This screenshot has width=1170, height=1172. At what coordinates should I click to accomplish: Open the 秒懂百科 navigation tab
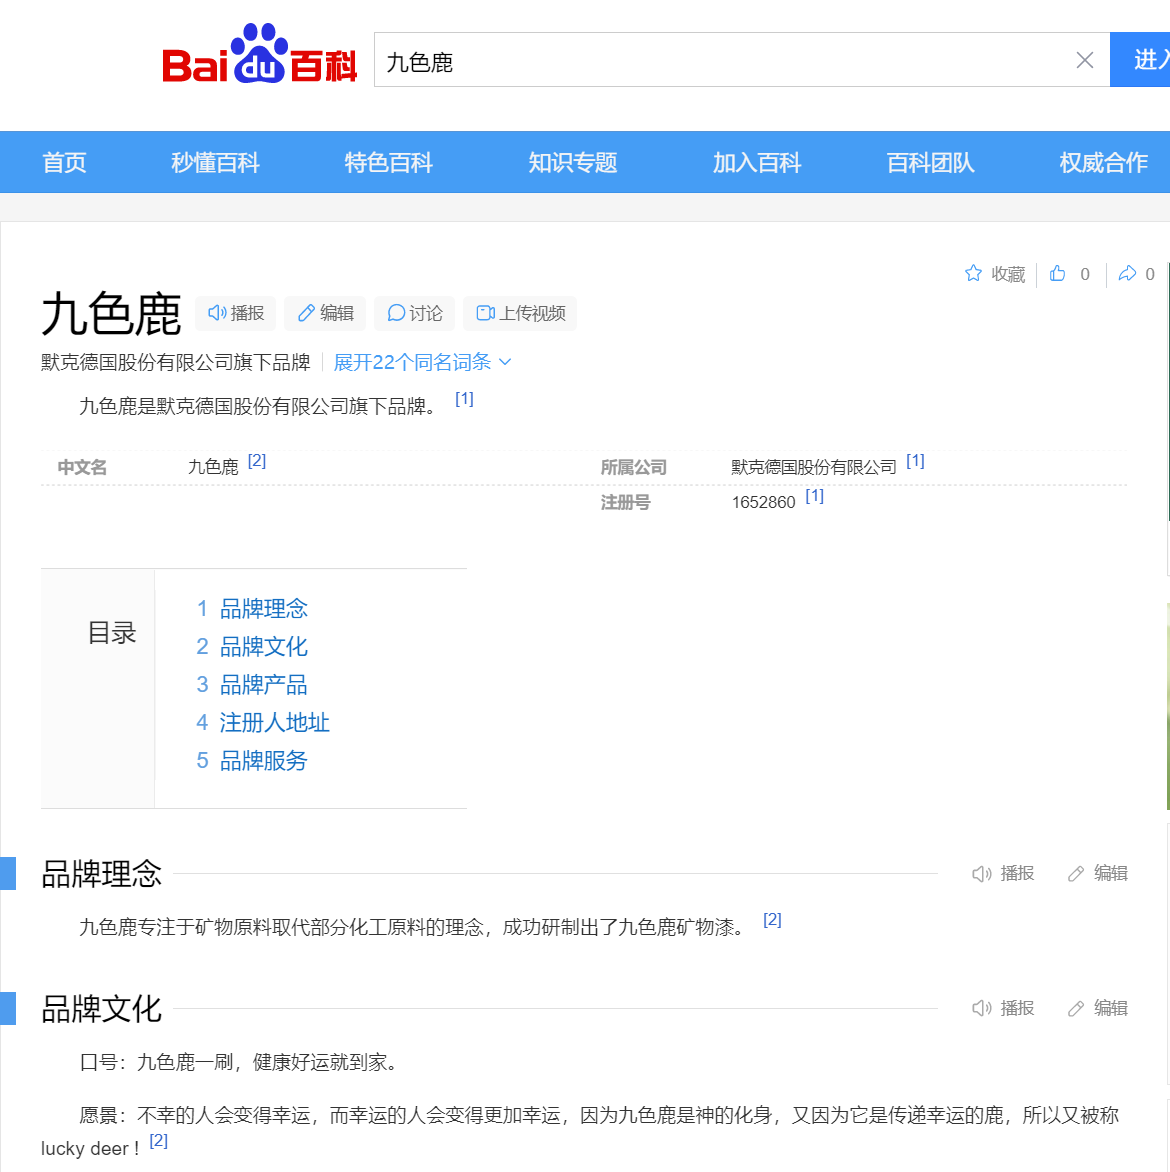point(215,162)
